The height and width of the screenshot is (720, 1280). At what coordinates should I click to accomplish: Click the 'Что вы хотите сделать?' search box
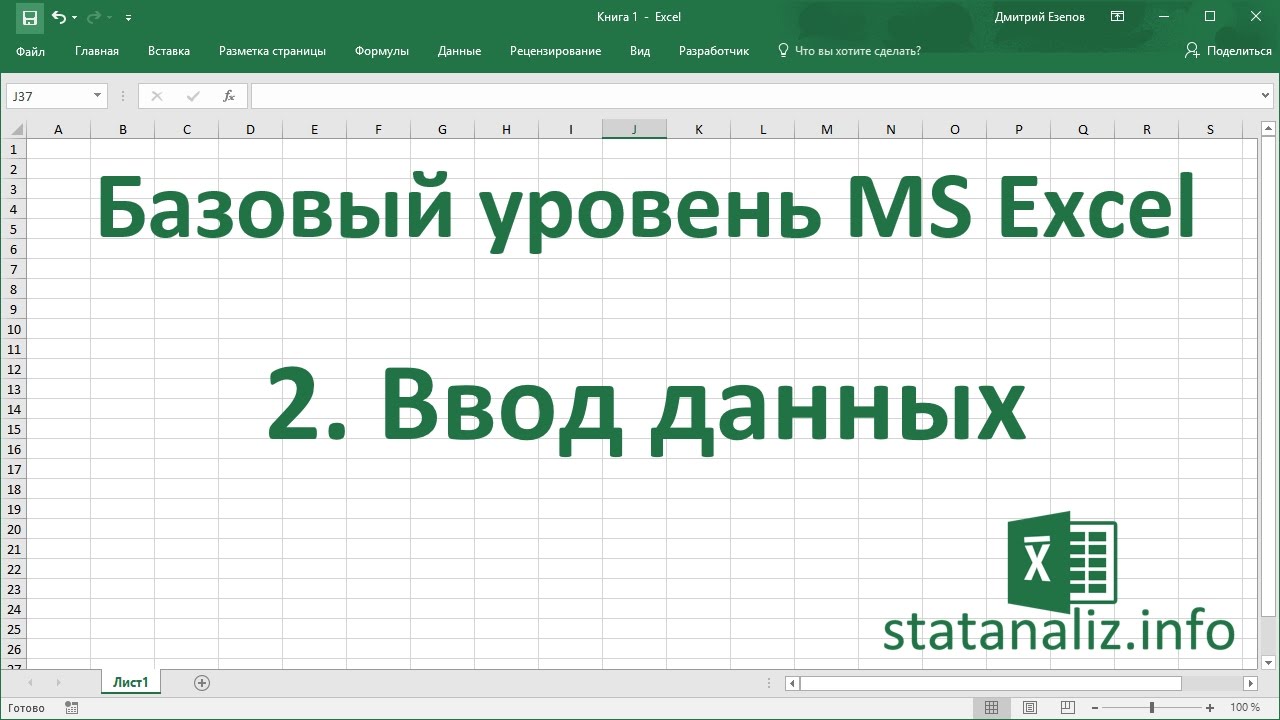[x=849, y=51]
